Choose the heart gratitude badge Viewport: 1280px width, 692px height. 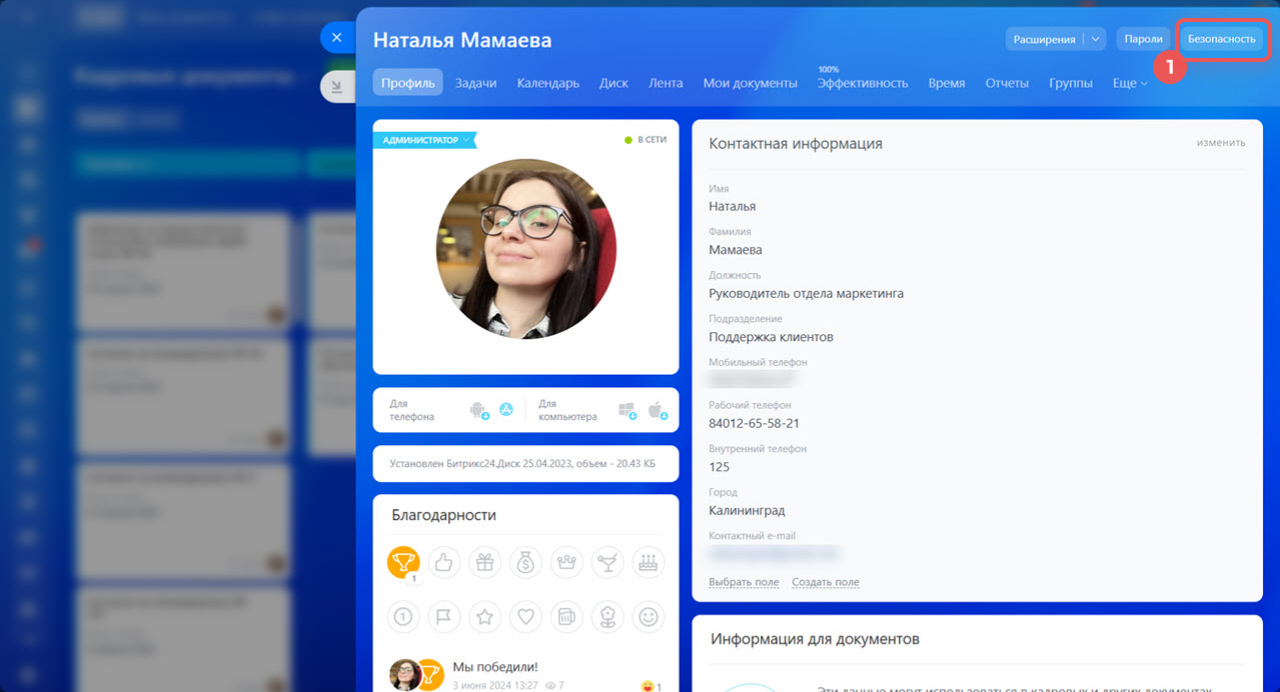pos(526,617)
